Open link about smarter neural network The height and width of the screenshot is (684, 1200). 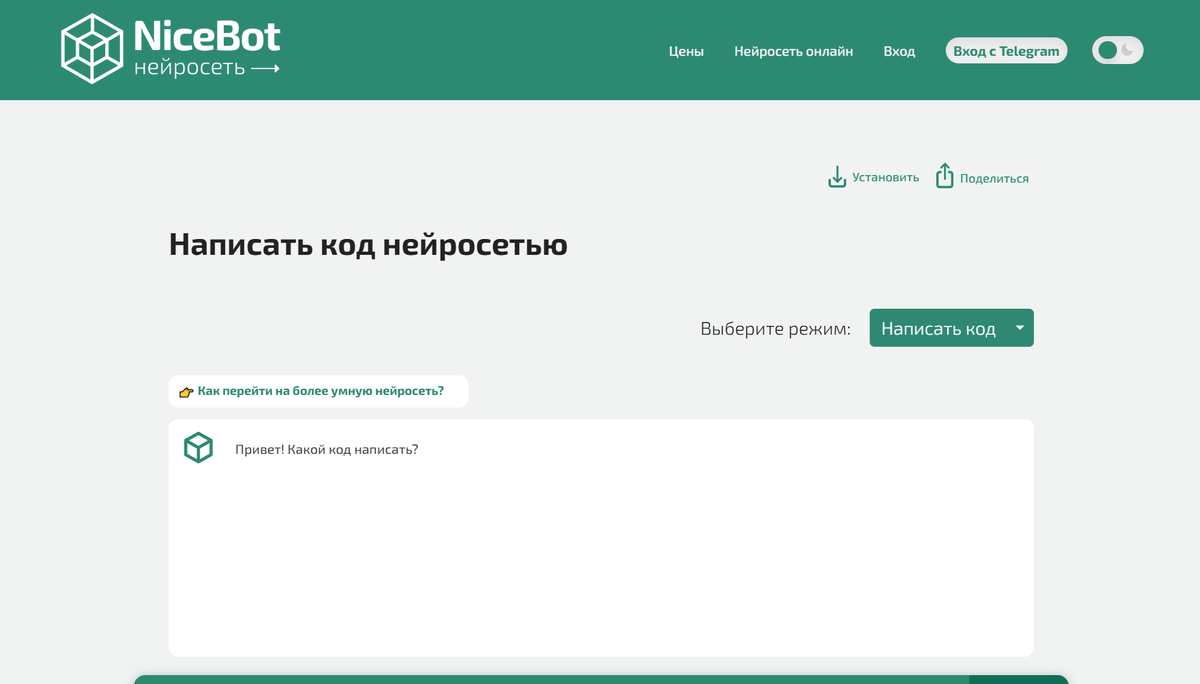pos(320,391)
